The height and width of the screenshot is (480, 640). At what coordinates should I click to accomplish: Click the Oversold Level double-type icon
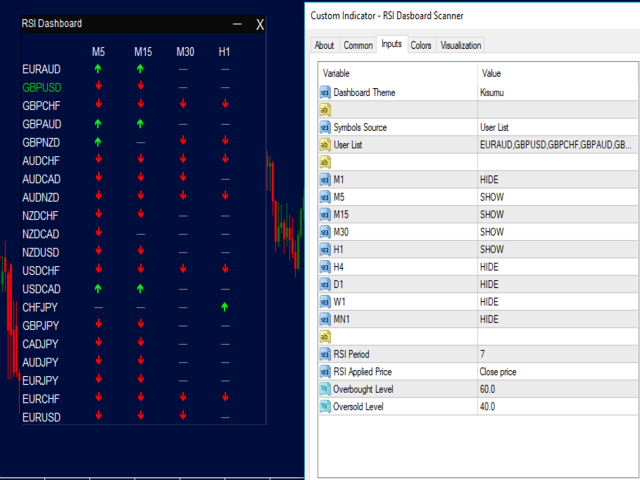click(x=325, y=407)
